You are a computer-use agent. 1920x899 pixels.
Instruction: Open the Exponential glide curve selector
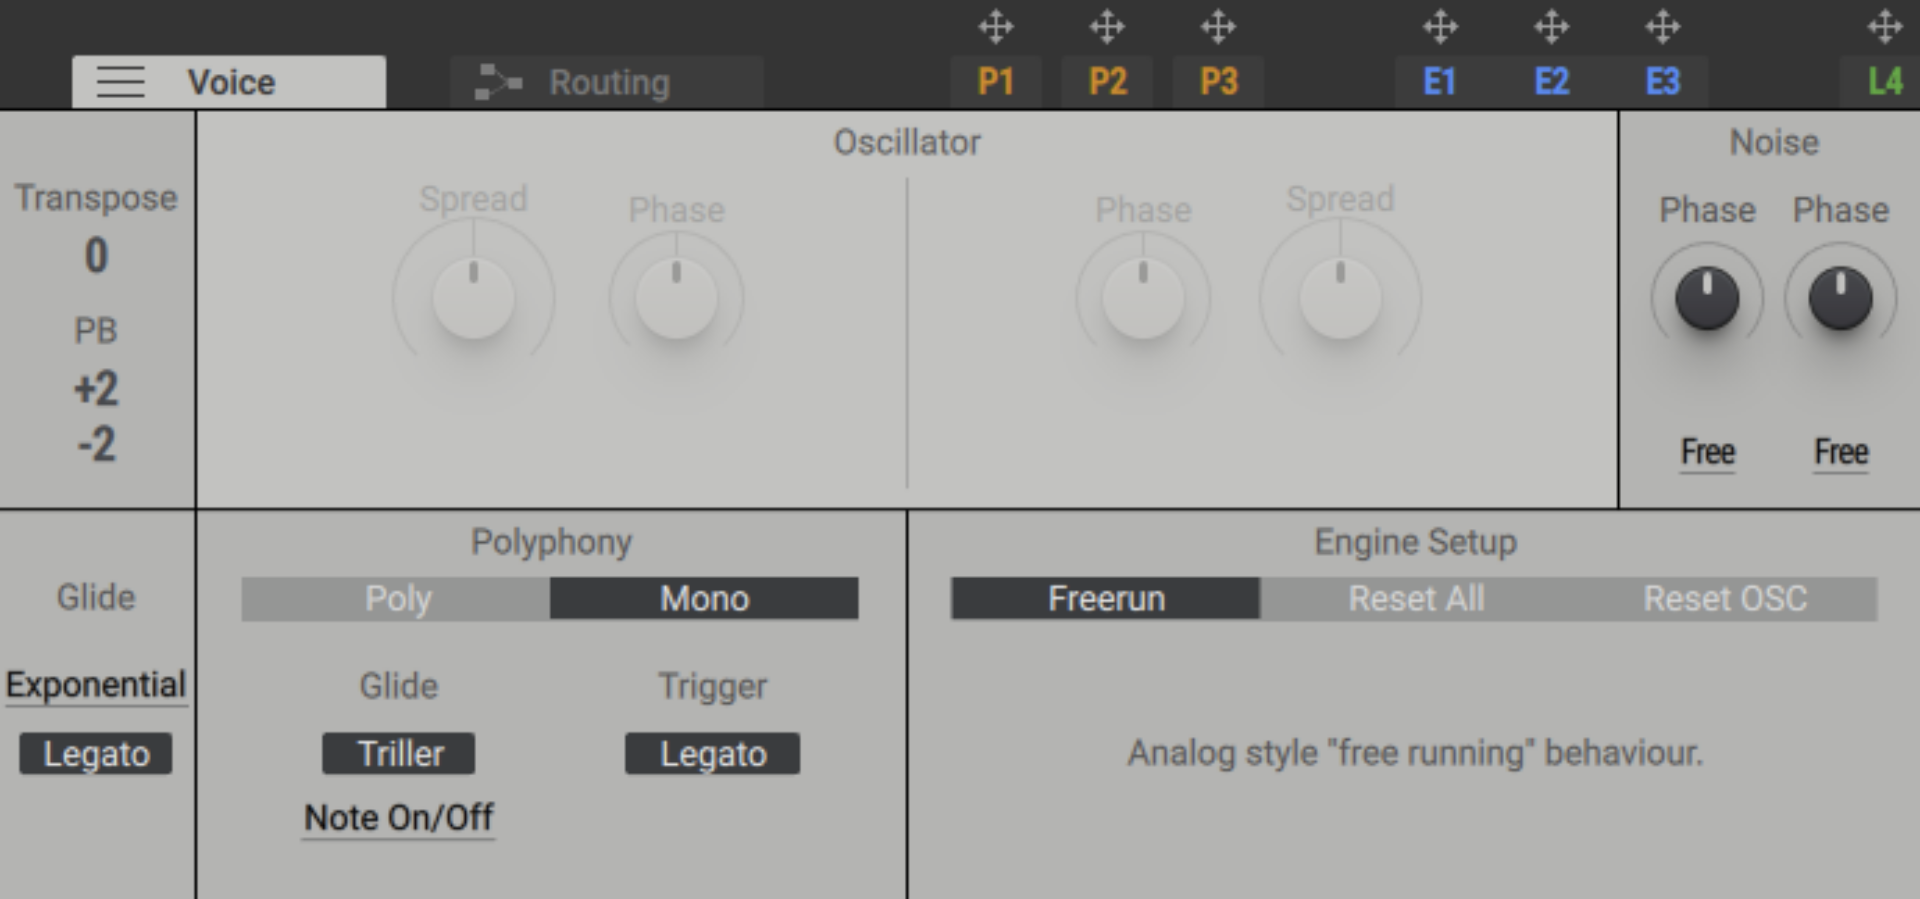click(x=96, y=685)
